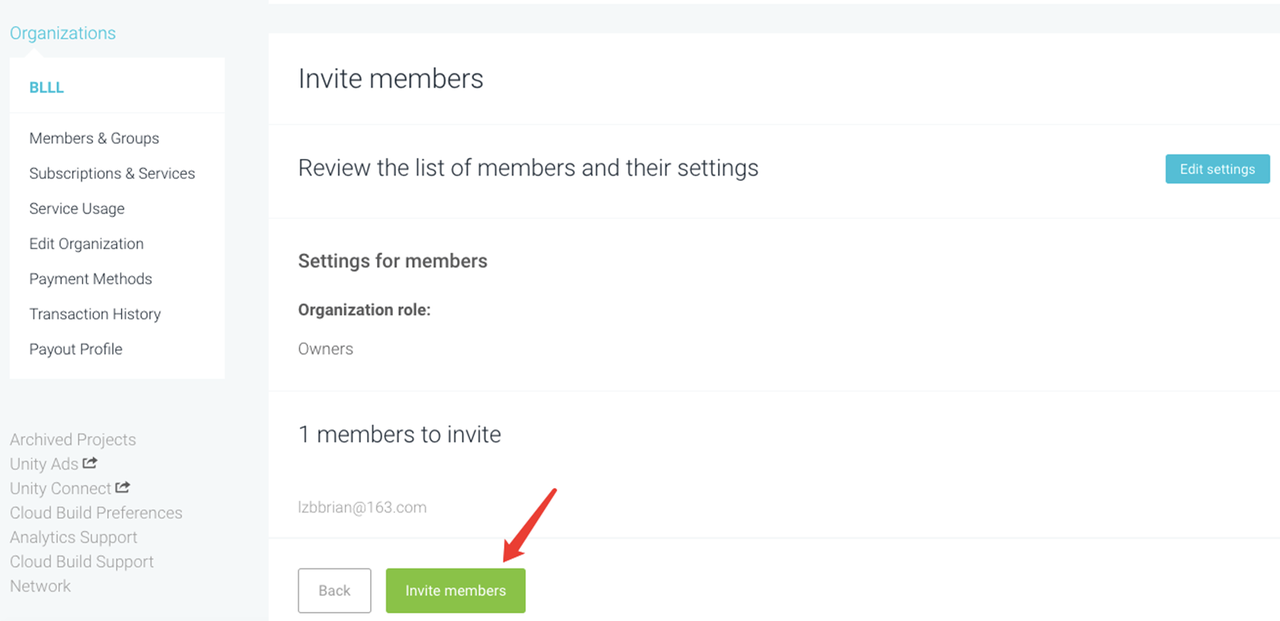The image size is (1280, 621).
Task: Select Edit Organization menu item
Action: click(x=86, y=244)
